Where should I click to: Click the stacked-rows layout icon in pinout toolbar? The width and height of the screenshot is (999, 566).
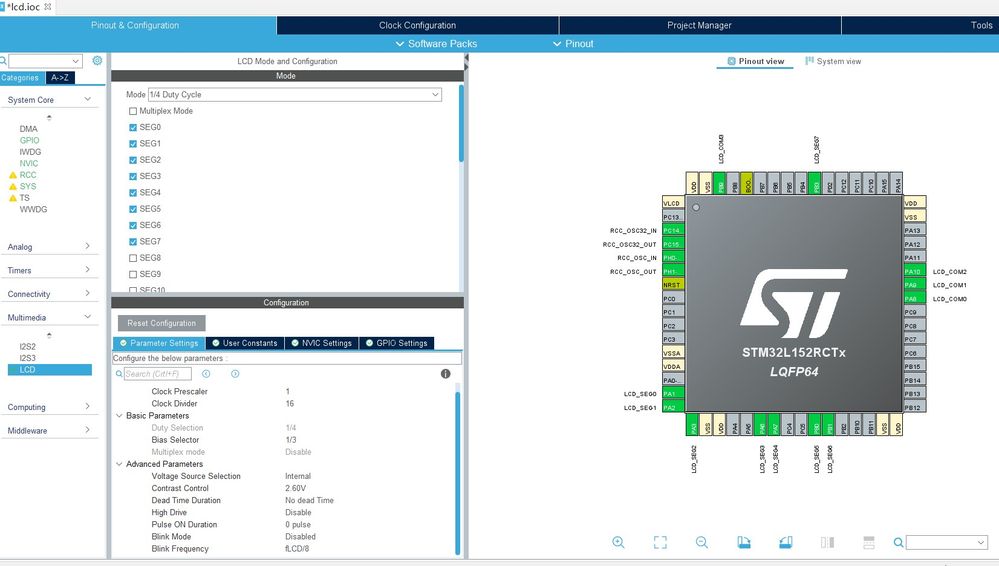point(868,542)
